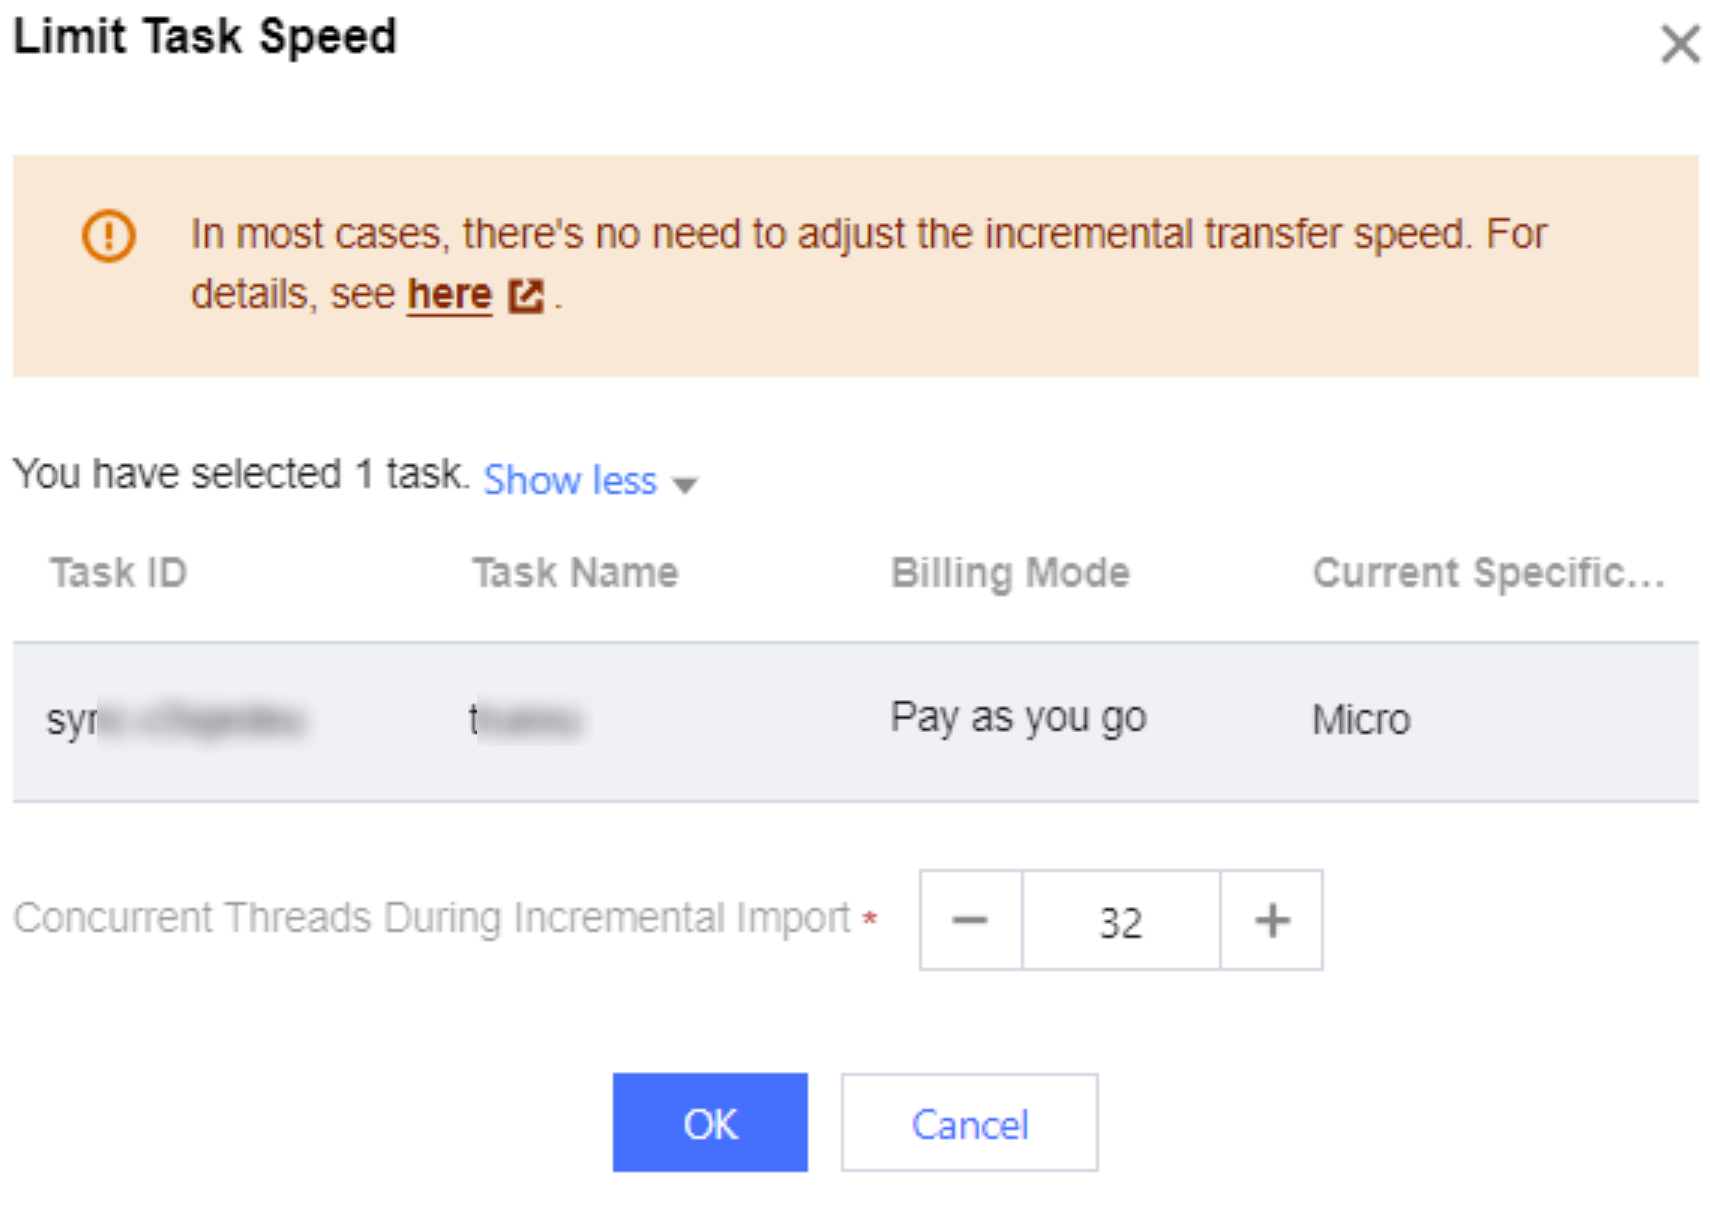Click the Concurrent Threads During Incremental Import label
1710x1207 pixels.
tap(432, 918)
